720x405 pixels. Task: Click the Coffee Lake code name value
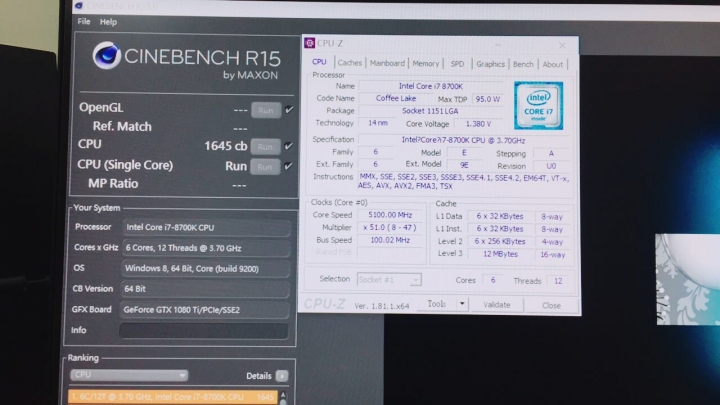tap(396, 98)
